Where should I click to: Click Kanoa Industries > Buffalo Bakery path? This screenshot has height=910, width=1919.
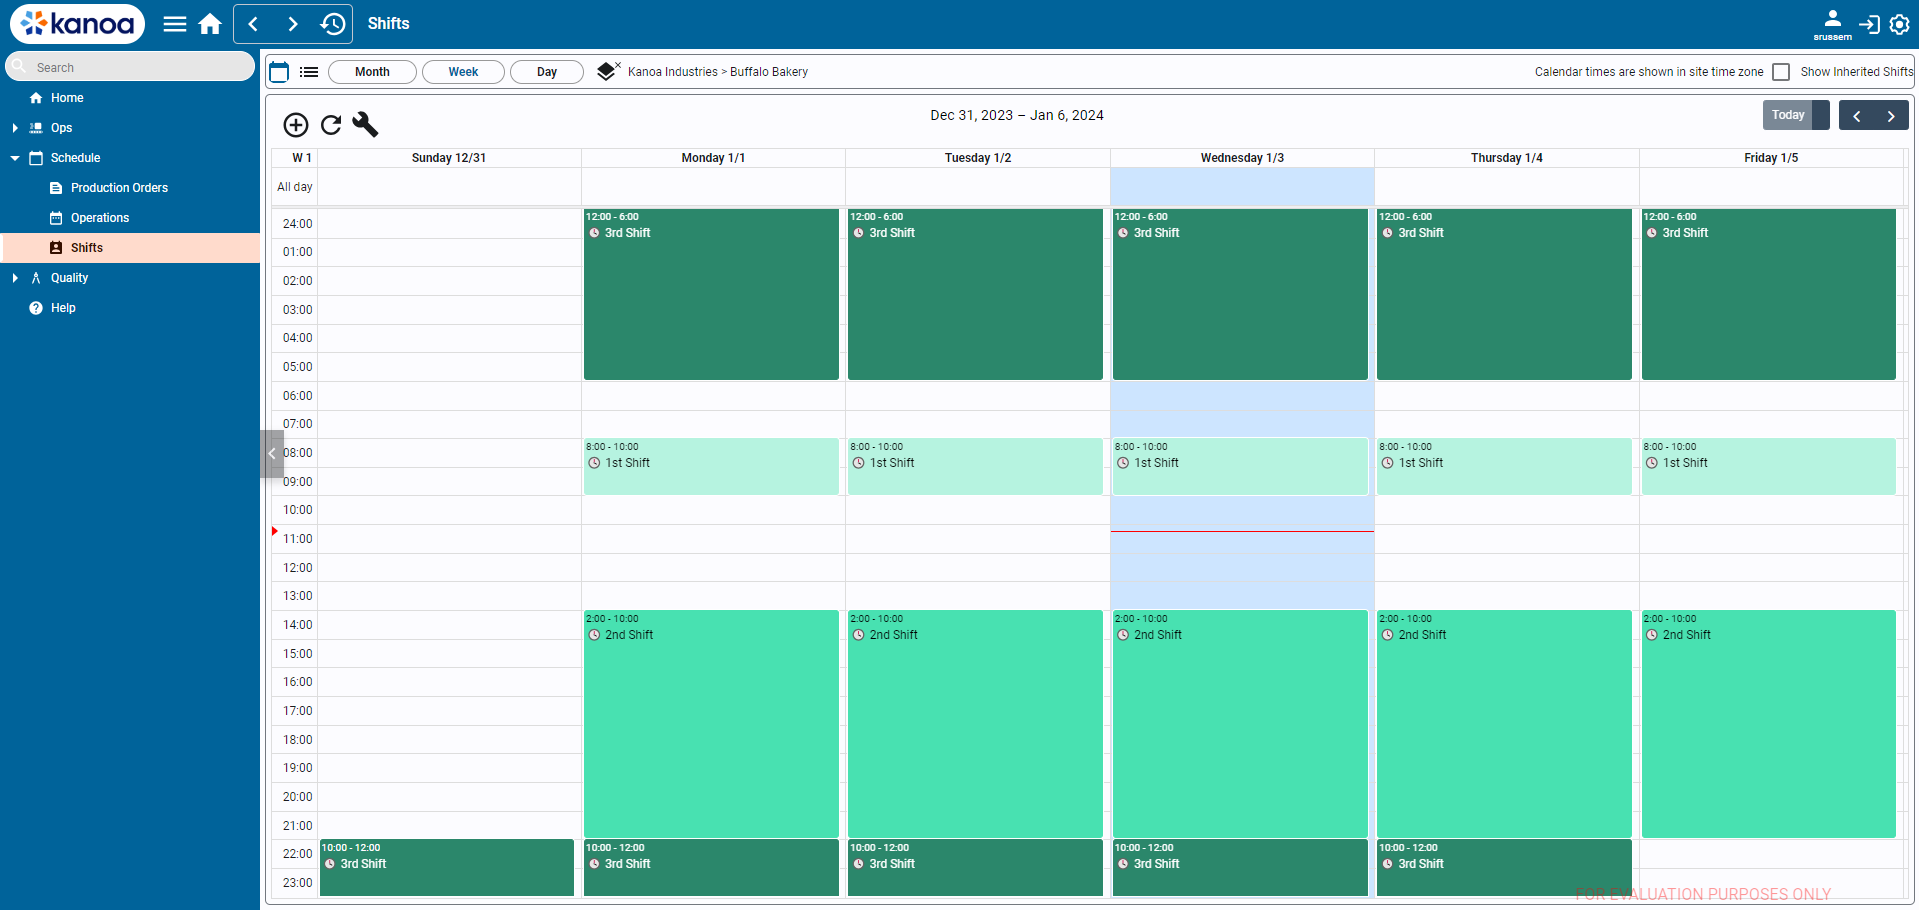tap(718, 72)
